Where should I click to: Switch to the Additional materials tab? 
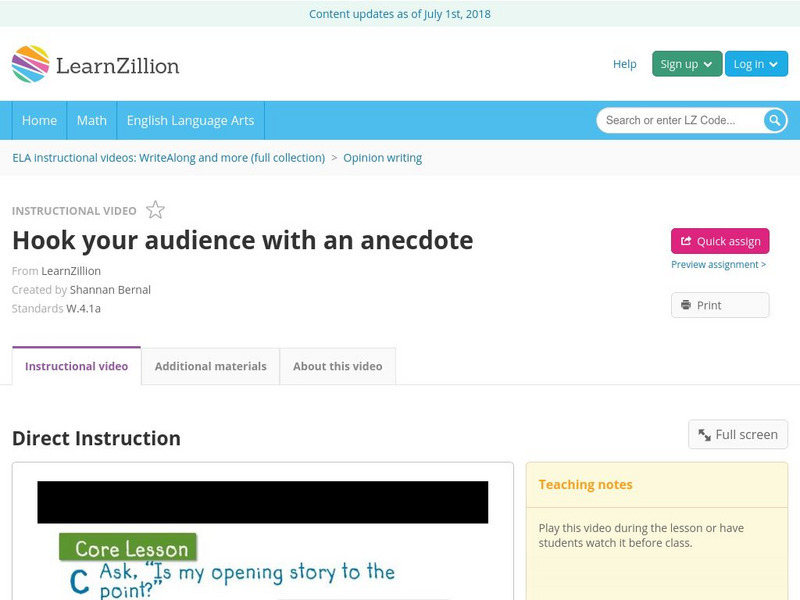click(210, 366)
